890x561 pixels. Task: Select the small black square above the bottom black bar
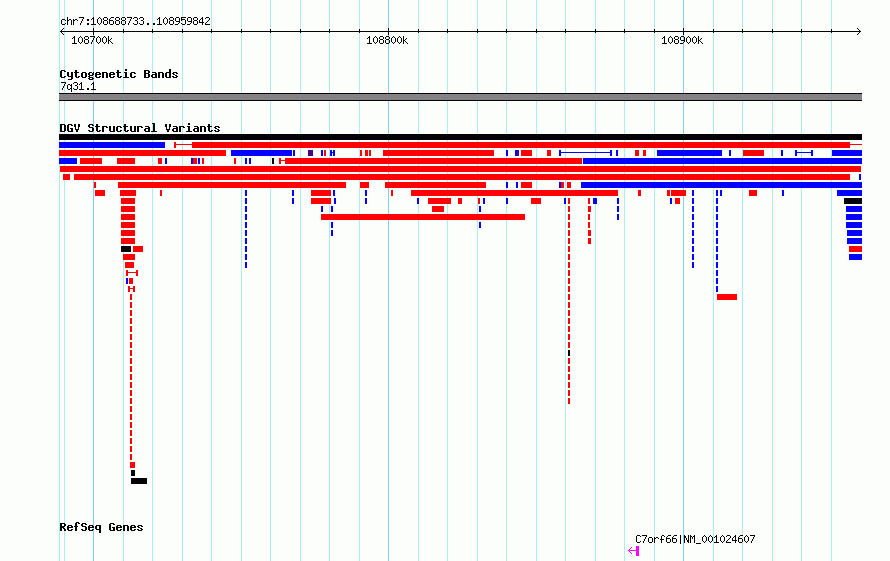click(133, 473)
